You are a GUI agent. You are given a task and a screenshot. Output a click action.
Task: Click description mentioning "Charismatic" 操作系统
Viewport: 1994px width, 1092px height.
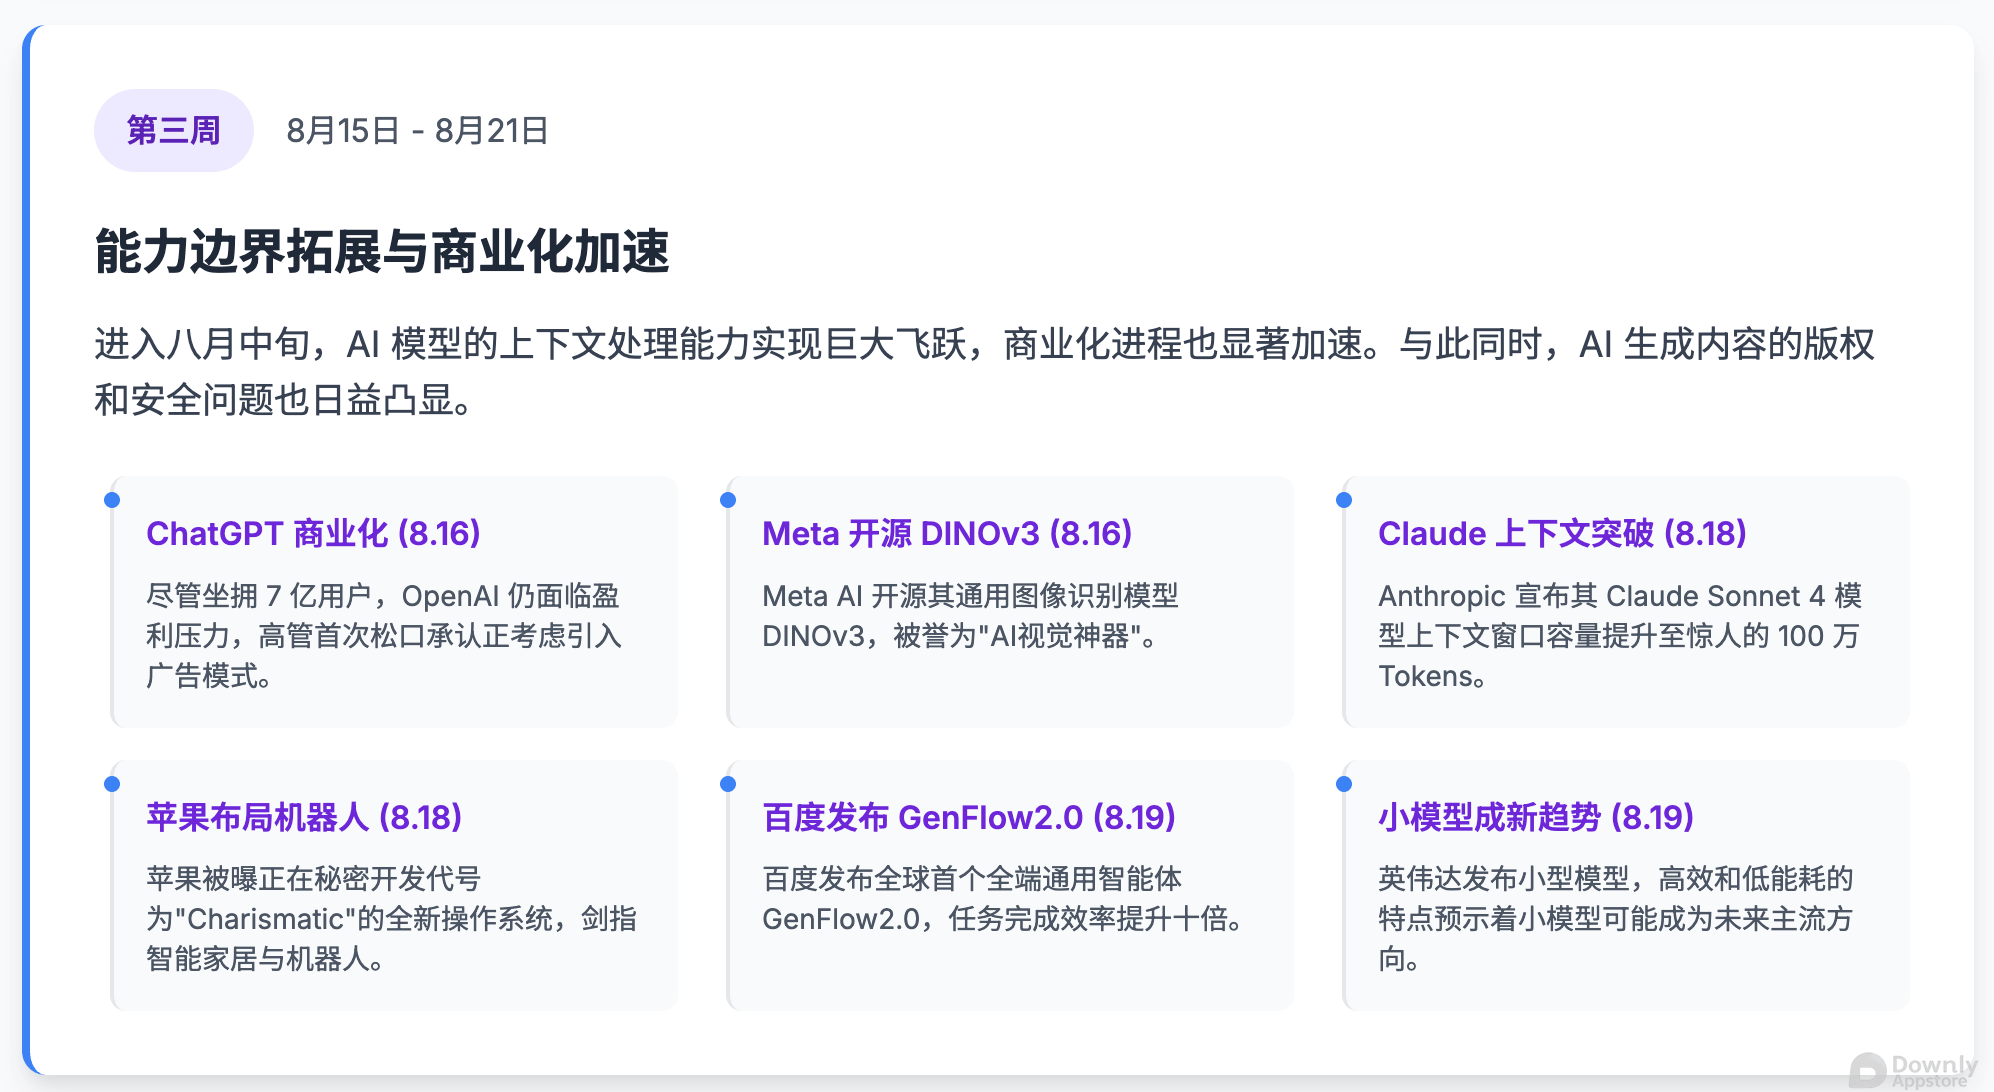[391, 919]
